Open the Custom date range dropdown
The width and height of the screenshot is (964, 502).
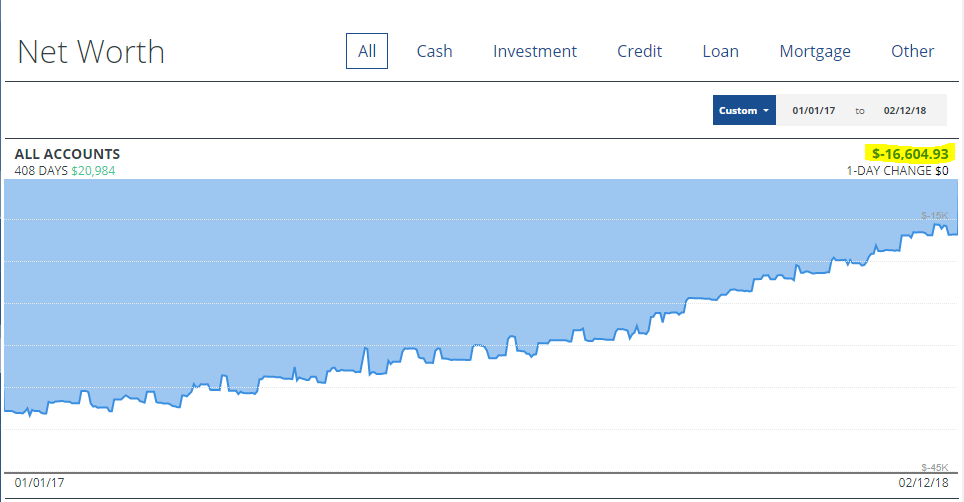pos(745,111)
